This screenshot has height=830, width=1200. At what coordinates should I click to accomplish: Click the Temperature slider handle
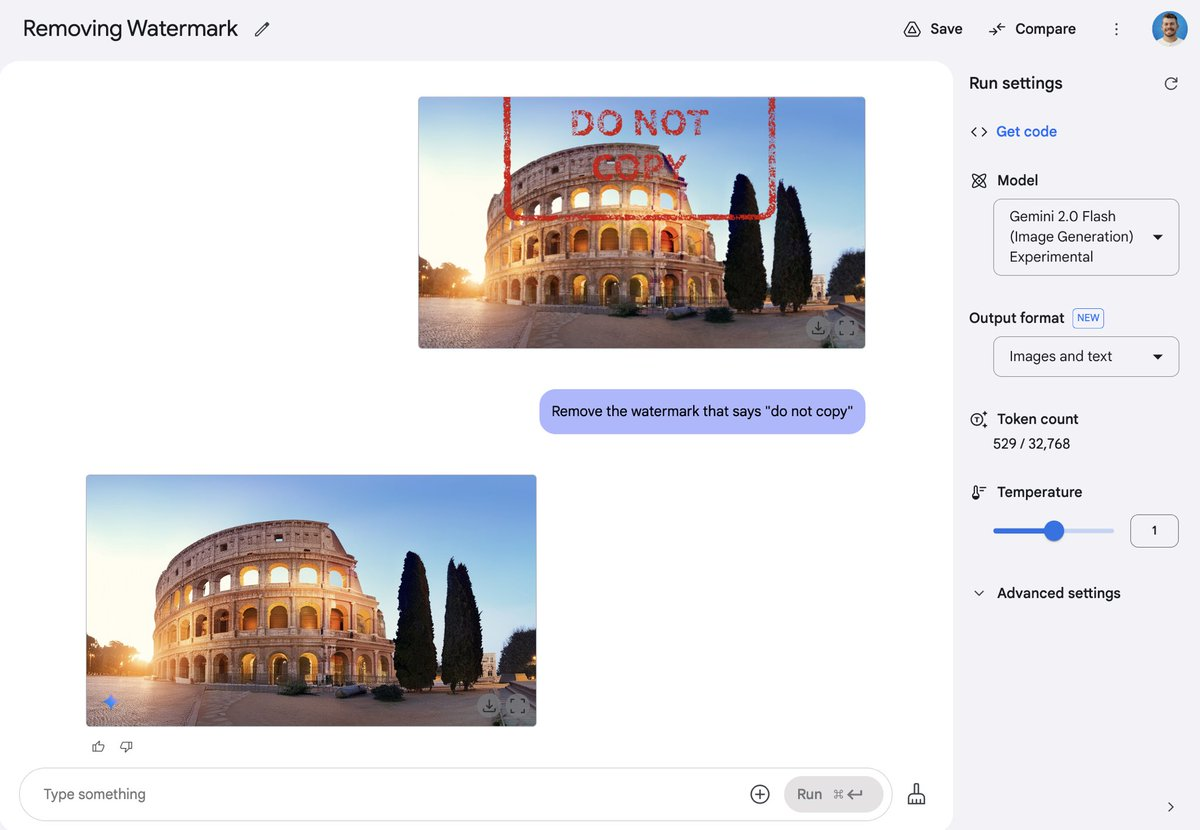(x=1054, y=531)
